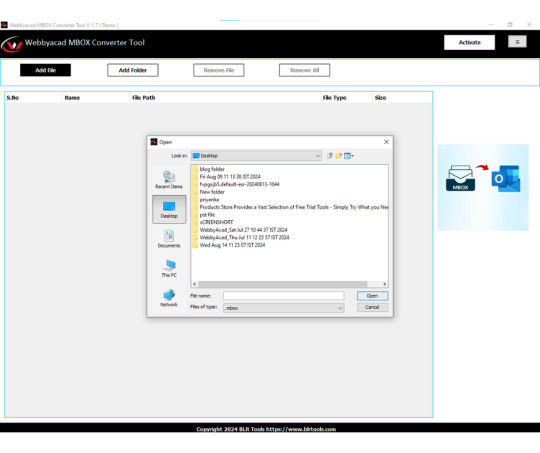
Task: Select the 'New folder' entry
Action: pos(209,192)
